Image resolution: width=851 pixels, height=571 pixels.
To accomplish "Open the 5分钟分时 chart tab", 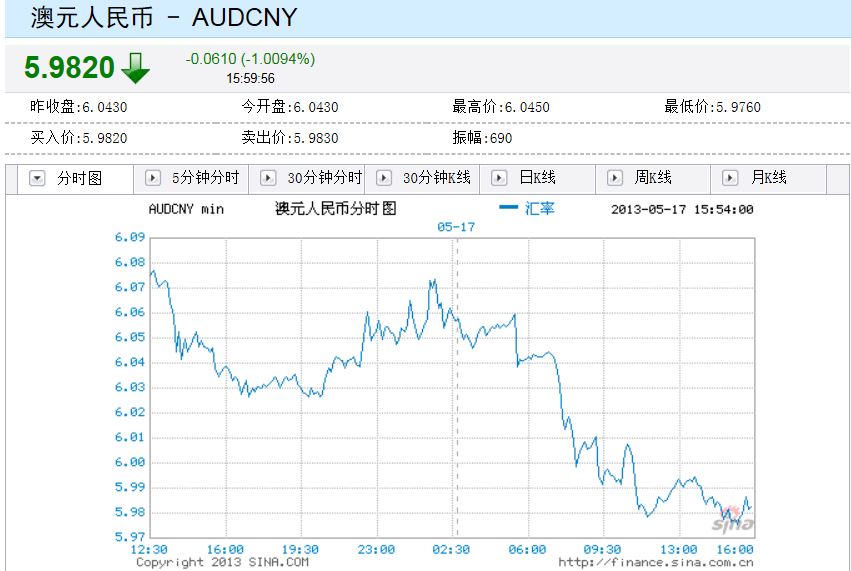I will click(191, 179).
